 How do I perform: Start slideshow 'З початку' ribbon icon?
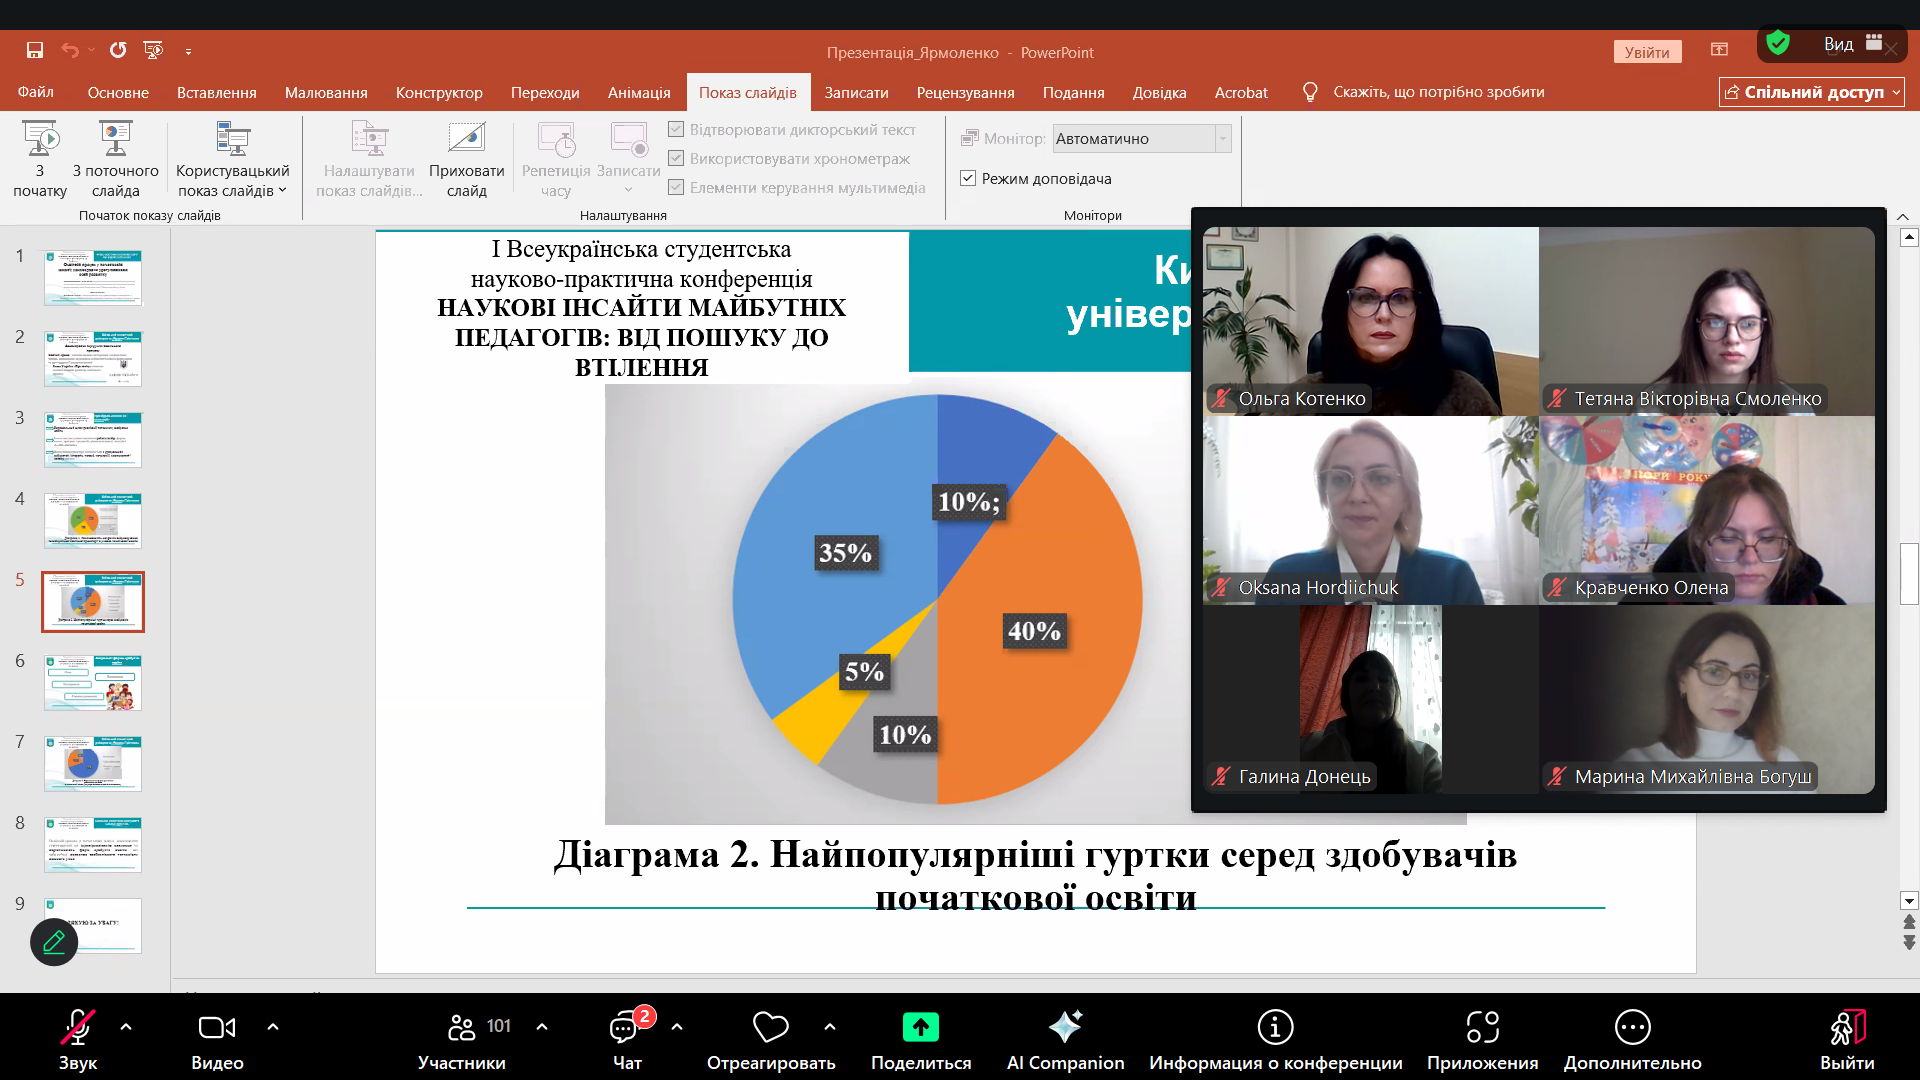[40, 139]
